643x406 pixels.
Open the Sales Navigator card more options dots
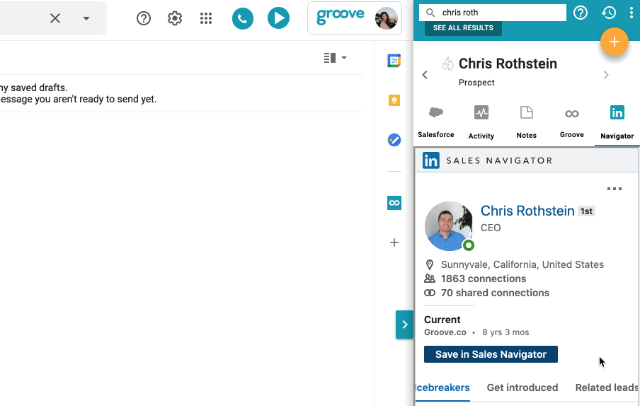click(x=614, y=189)
